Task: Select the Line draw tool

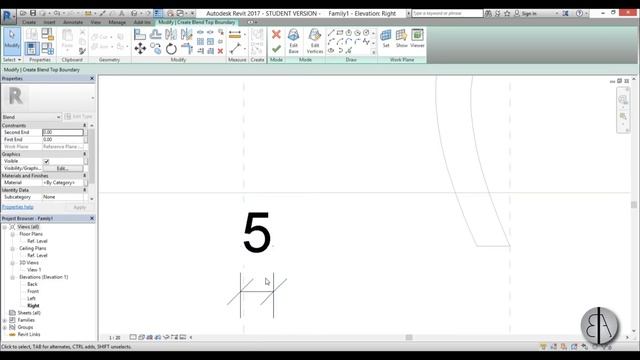Action: [x=331, y=33]
